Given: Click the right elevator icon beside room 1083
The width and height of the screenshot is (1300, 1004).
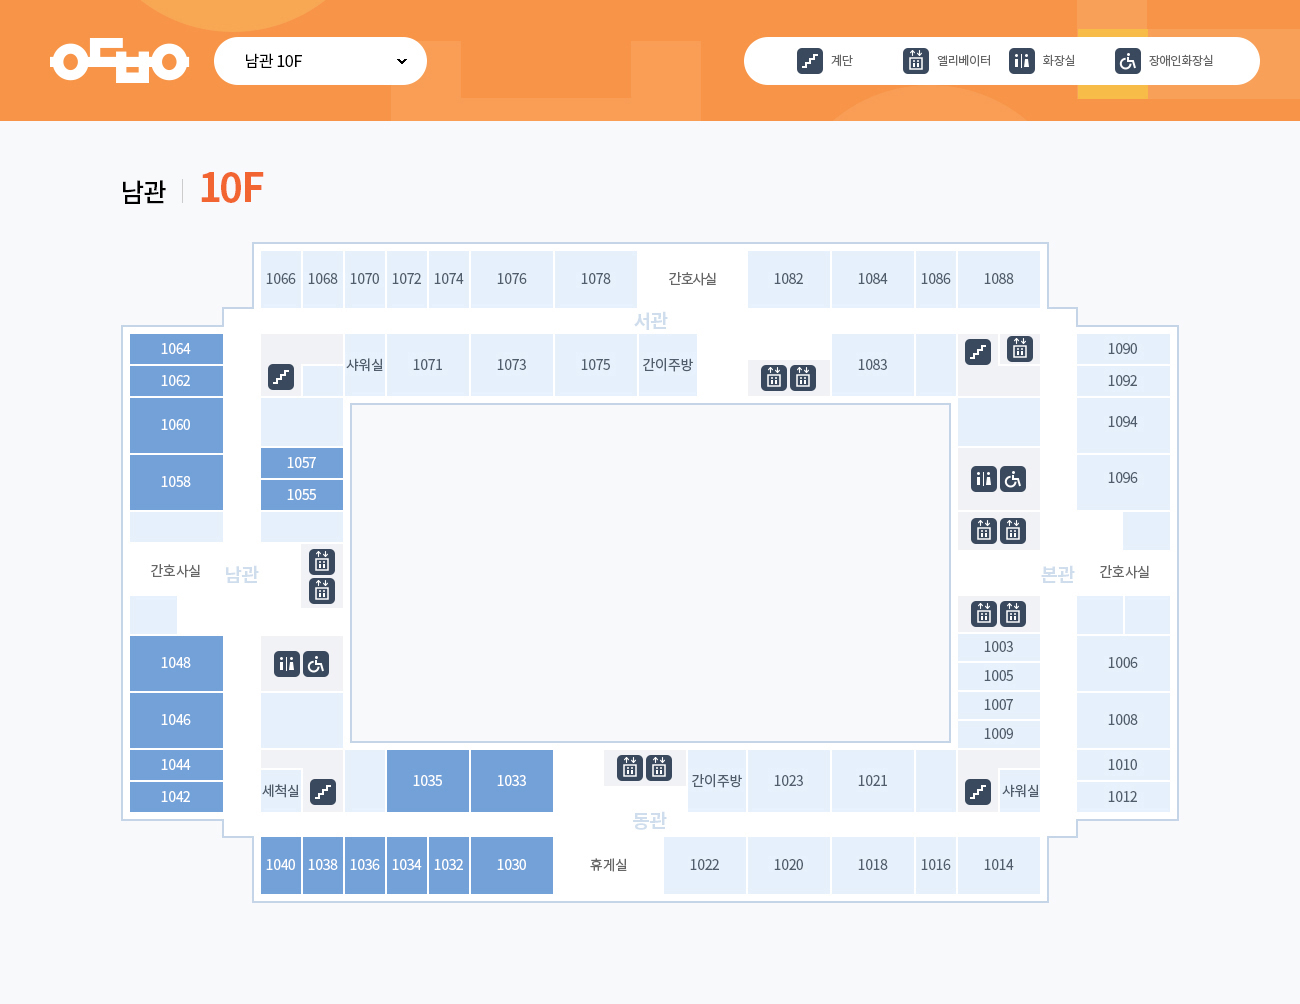Looking at the screenshot, I should click(x=803, y=378).
